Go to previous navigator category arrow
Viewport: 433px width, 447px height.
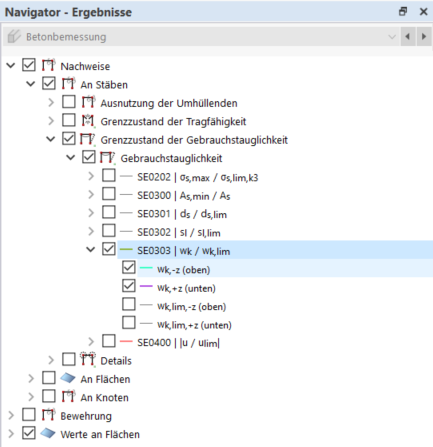407,36
